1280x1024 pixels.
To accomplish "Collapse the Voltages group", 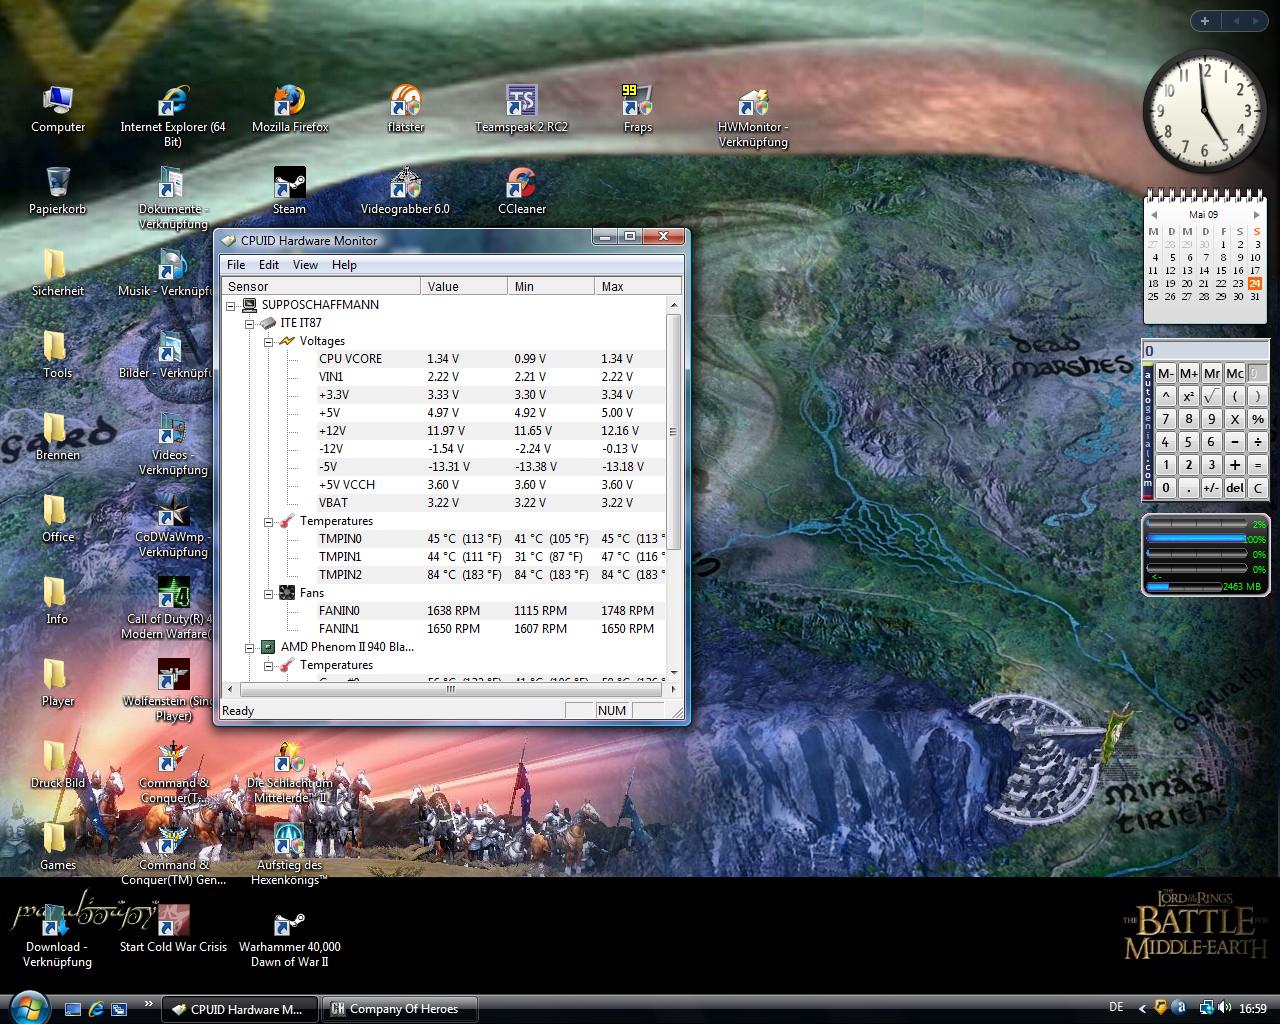I will pos(269,341).
